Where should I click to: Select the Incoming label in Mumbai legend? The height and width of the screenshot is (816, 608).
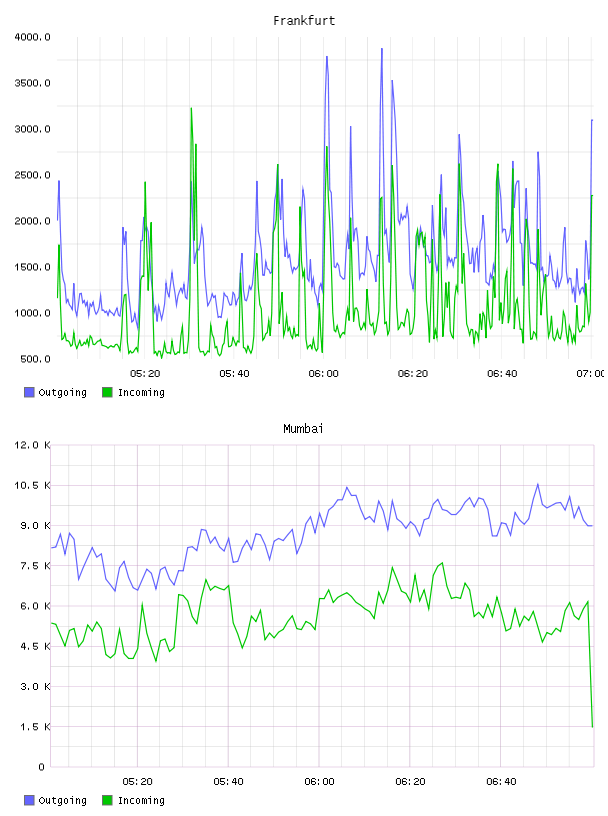(x=141, y=801)
